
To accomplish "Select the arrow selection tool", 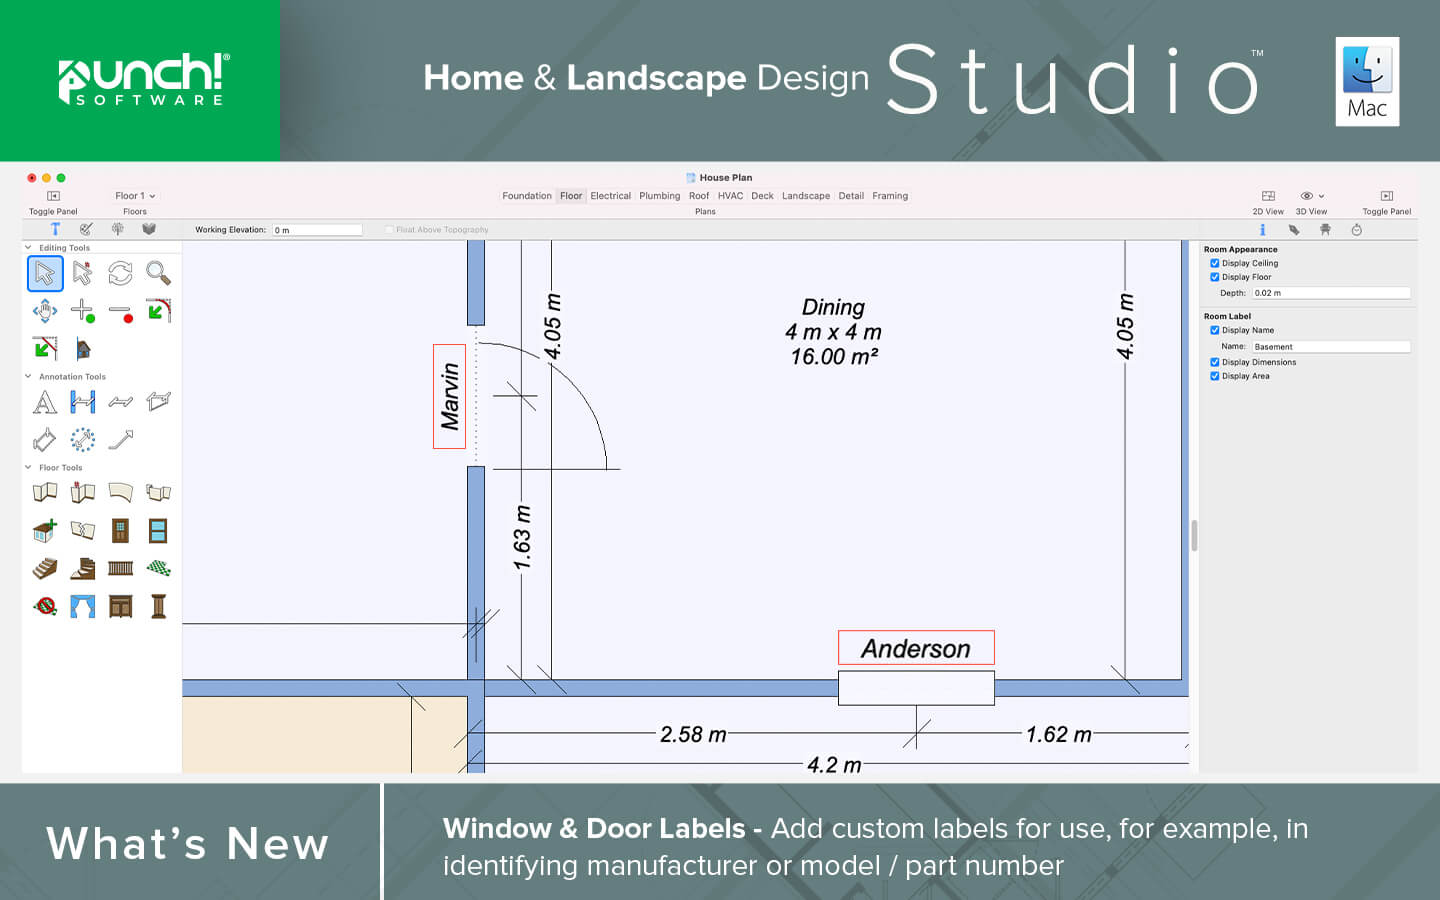I will tap(45, 273).
